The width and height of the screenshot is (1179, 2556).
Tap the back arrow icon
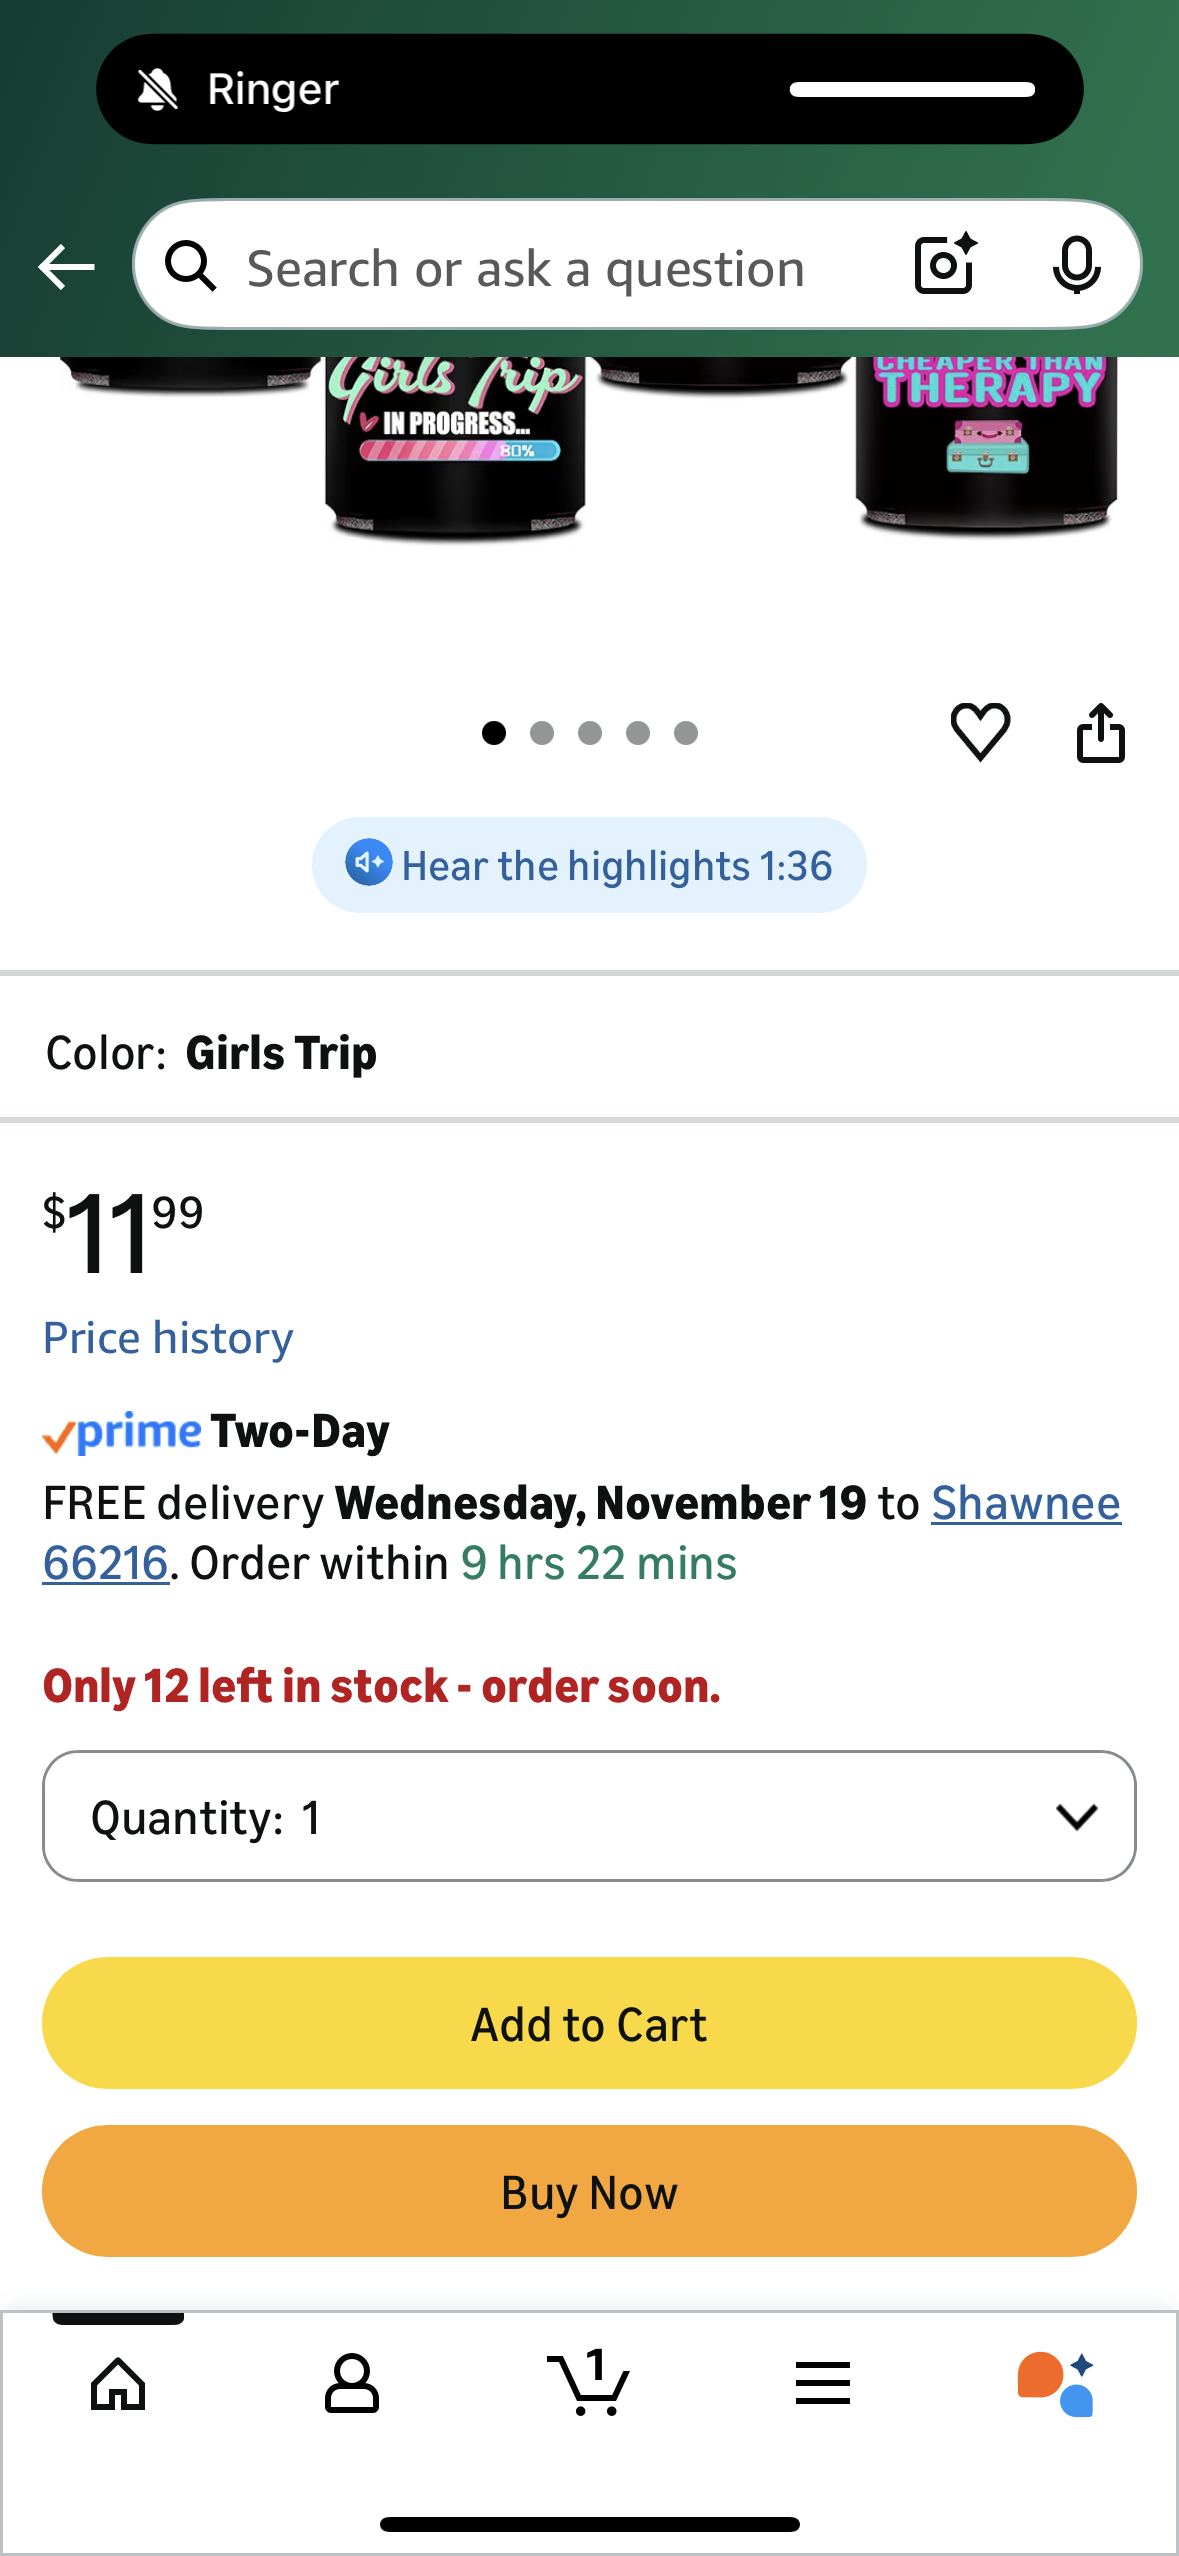click(x=66, y=267)
